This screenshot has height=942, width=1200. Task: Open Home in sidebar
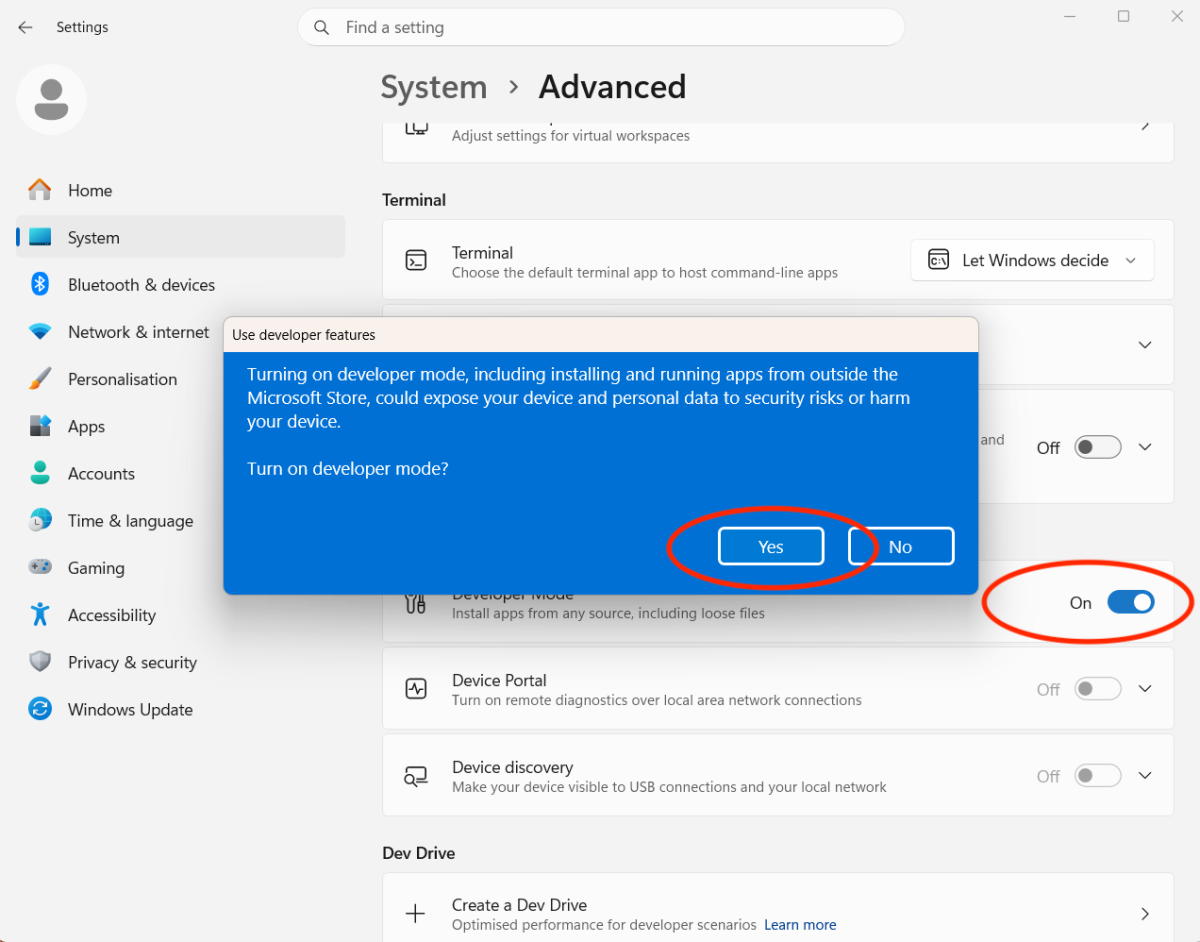180,190
